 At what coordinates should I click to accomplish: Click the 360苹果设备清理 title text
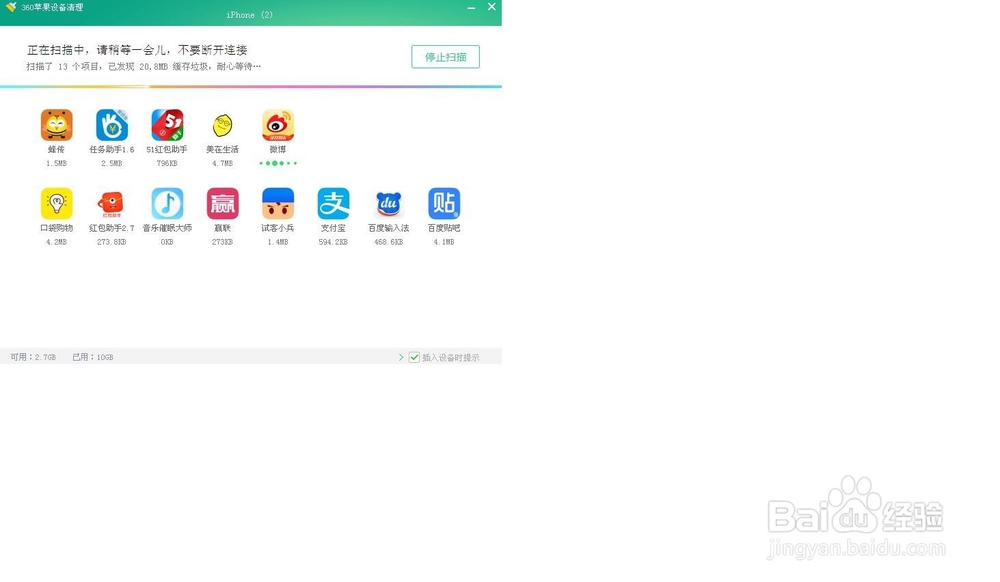[52, 8]
